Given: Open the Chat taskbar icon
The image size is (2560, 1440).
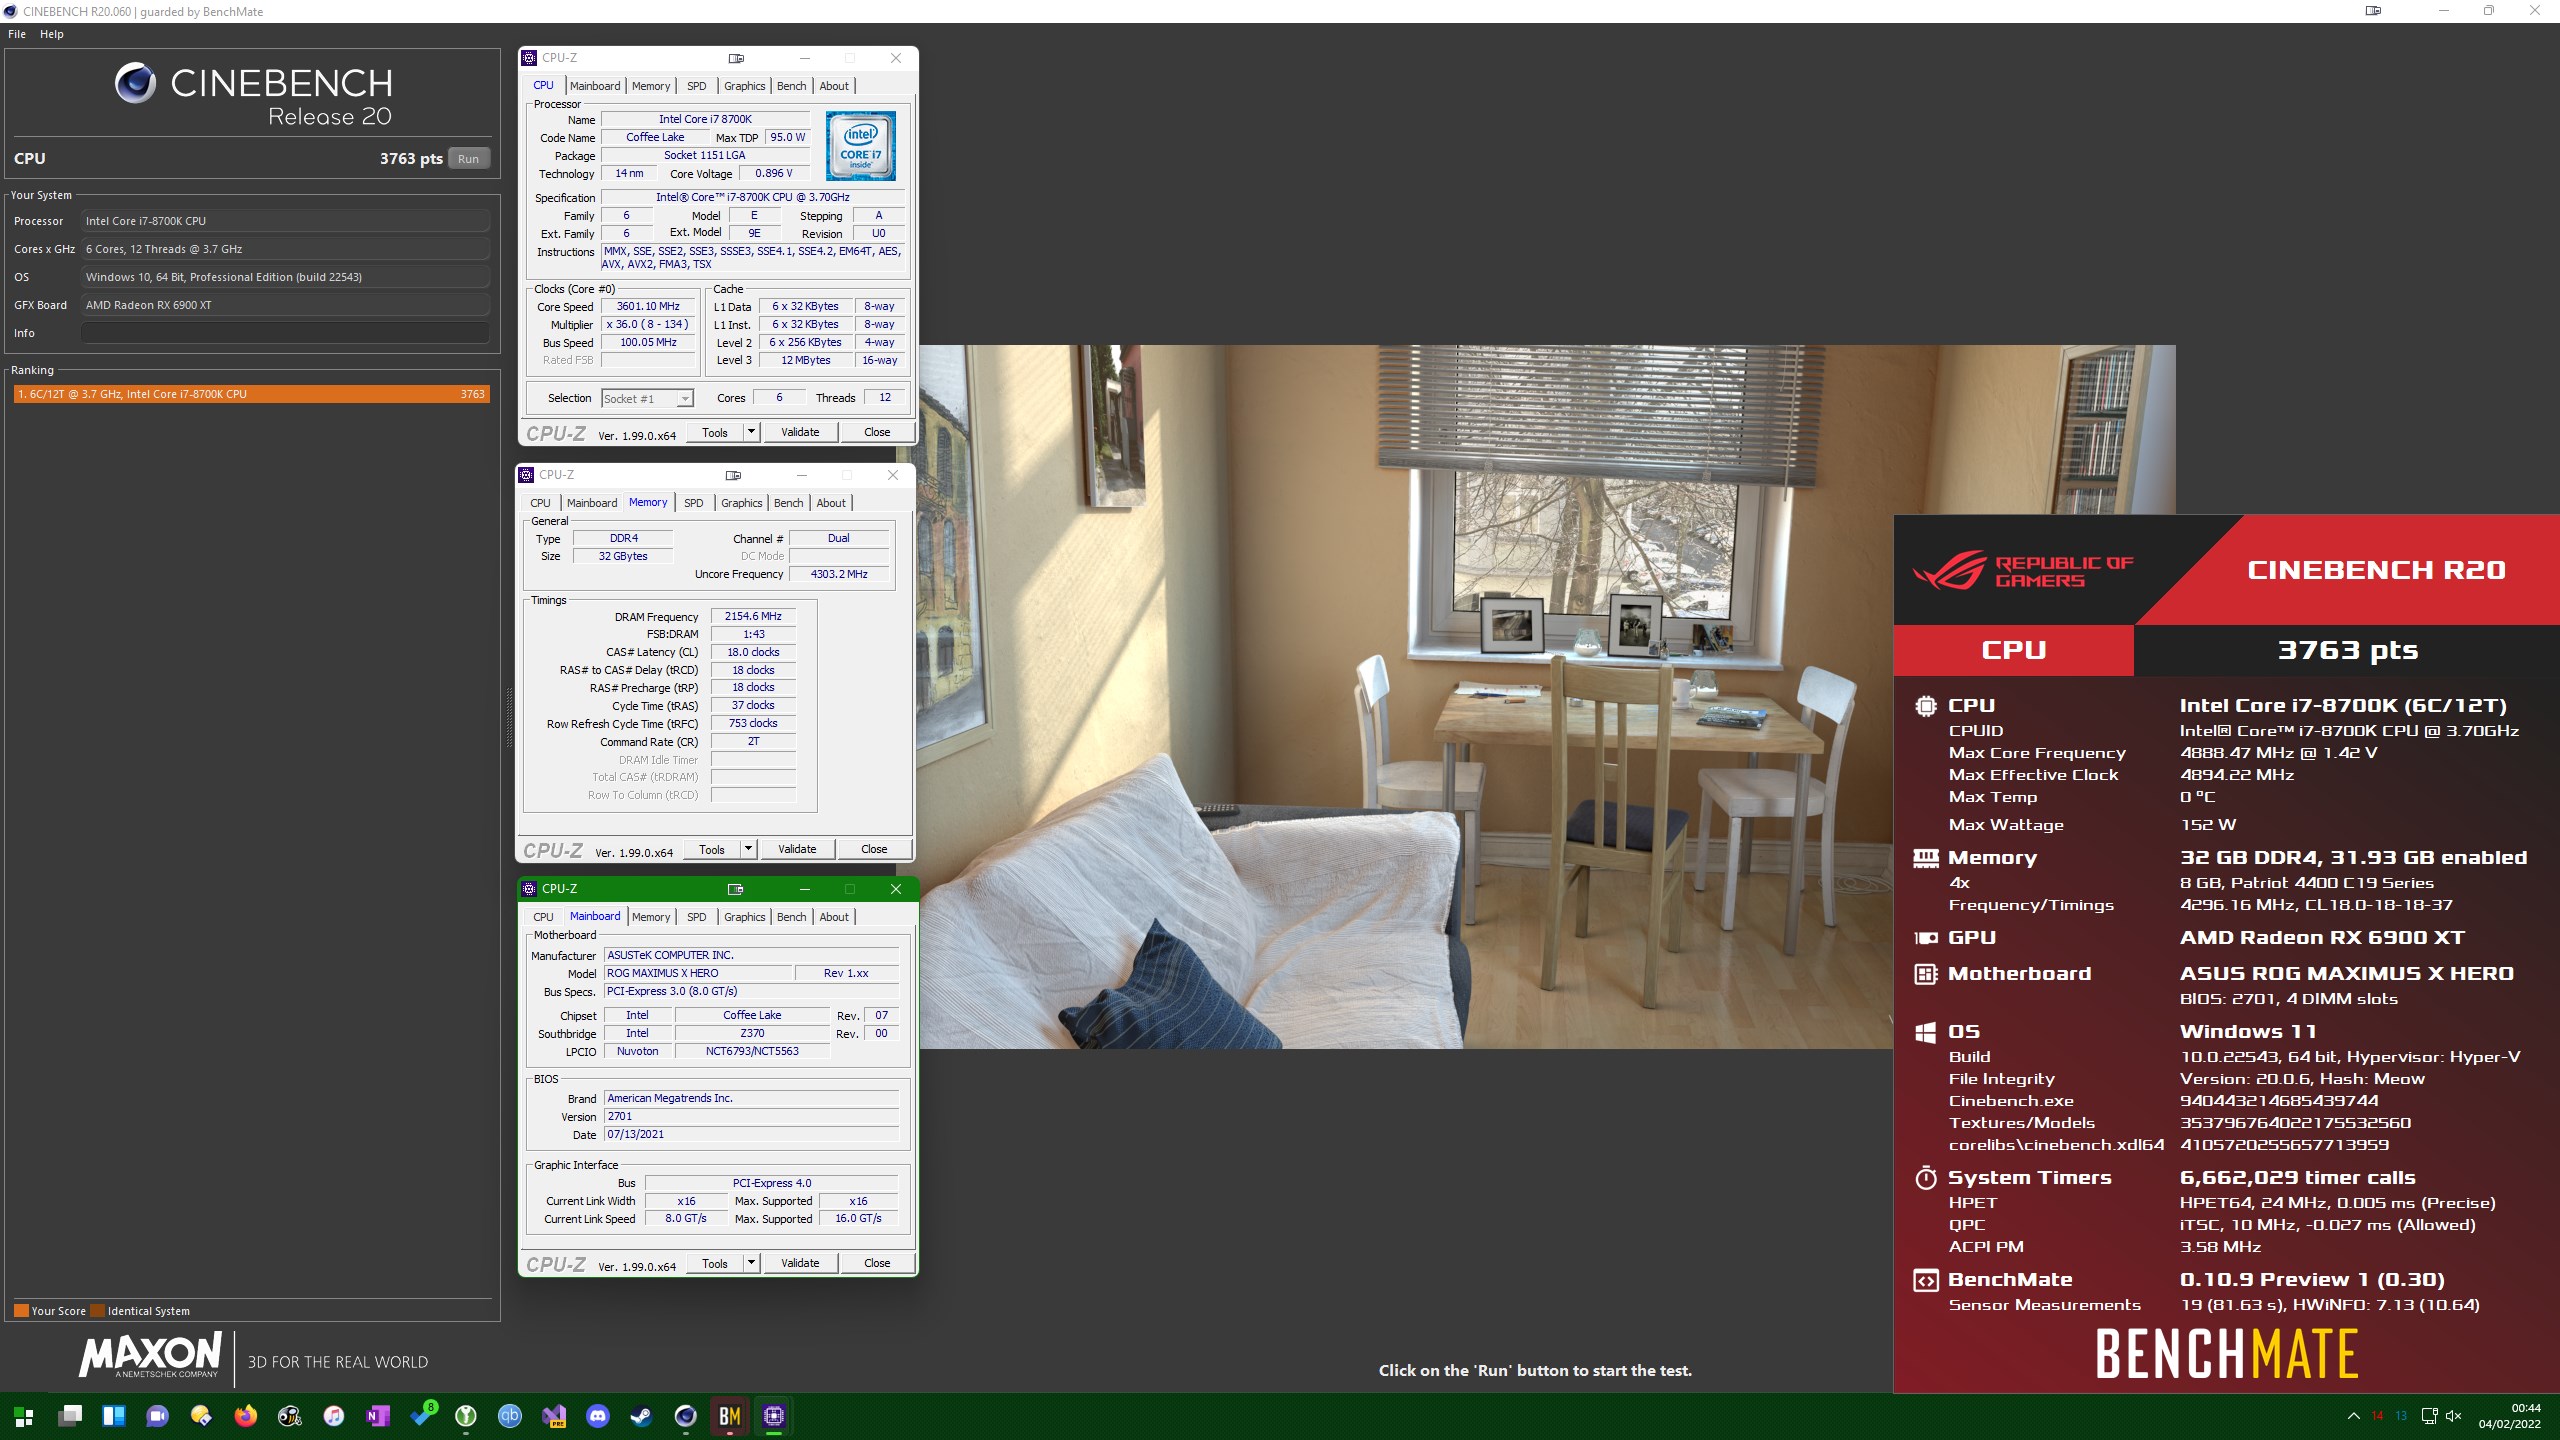Looking at the screenshot, I should pos(158,1416).
